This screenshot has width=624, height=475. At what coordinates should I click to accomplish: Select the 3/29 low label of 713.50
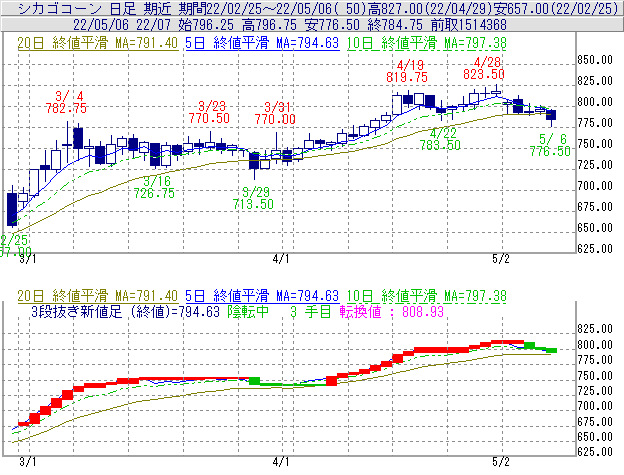(252, 204)
